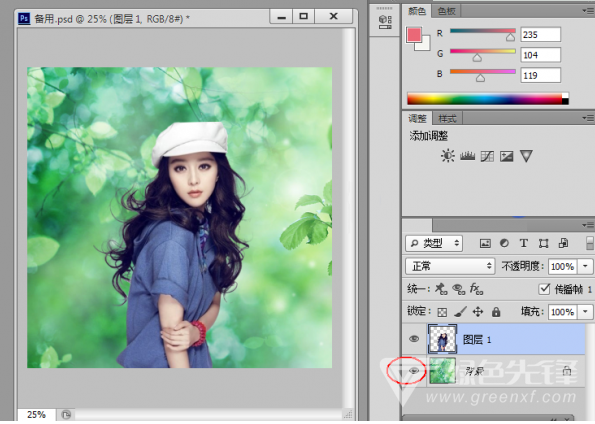Add an Exposure adjustment
595x424 pixels.
(507, 156)
